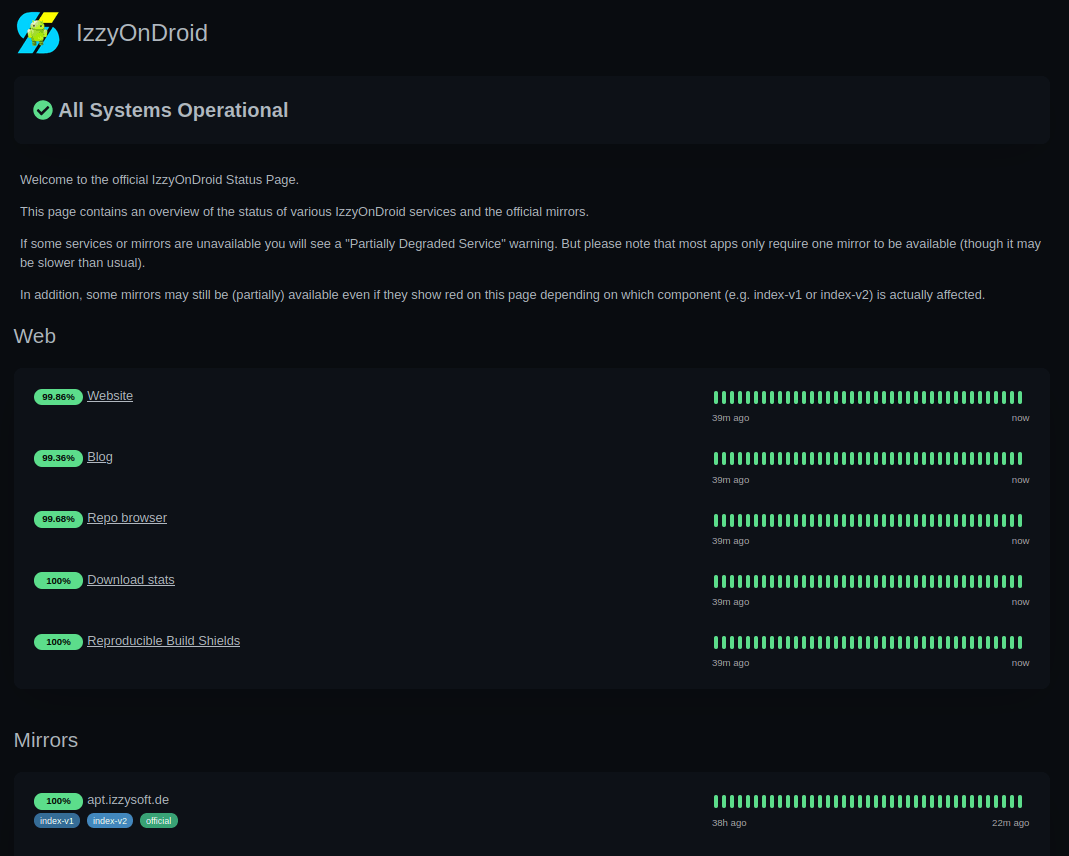
Task: Toggle the index-v1 tag under apt.izzysoft.de
Action: click(x=57, y=820)
